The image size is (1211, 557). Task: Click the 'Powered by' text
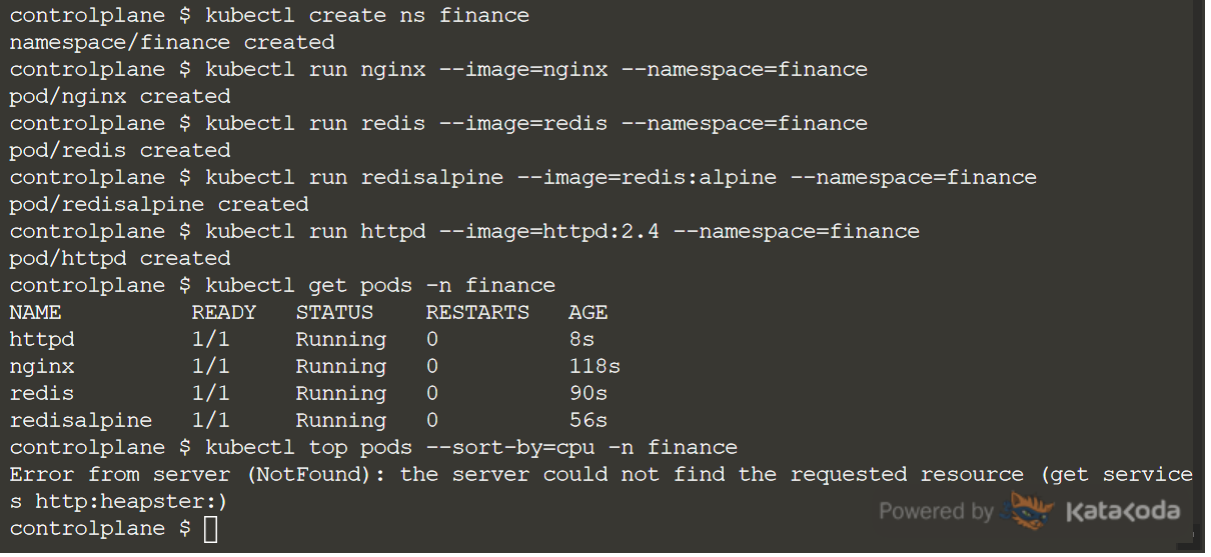click(x=936, y=512)
